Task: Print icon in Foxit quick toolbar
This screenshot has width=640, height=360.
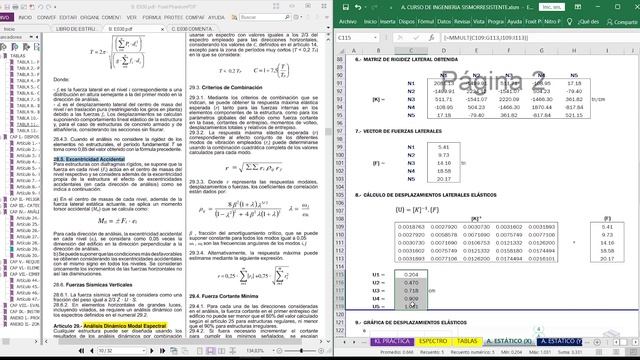Action: coord(15,7)
